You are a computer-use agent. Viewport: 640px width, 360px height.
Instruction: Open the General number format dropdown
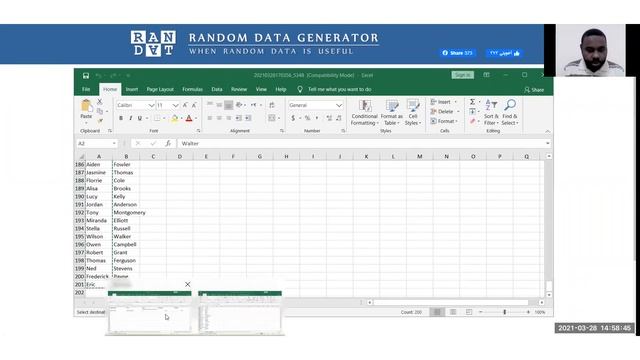(x=339, y=105)
